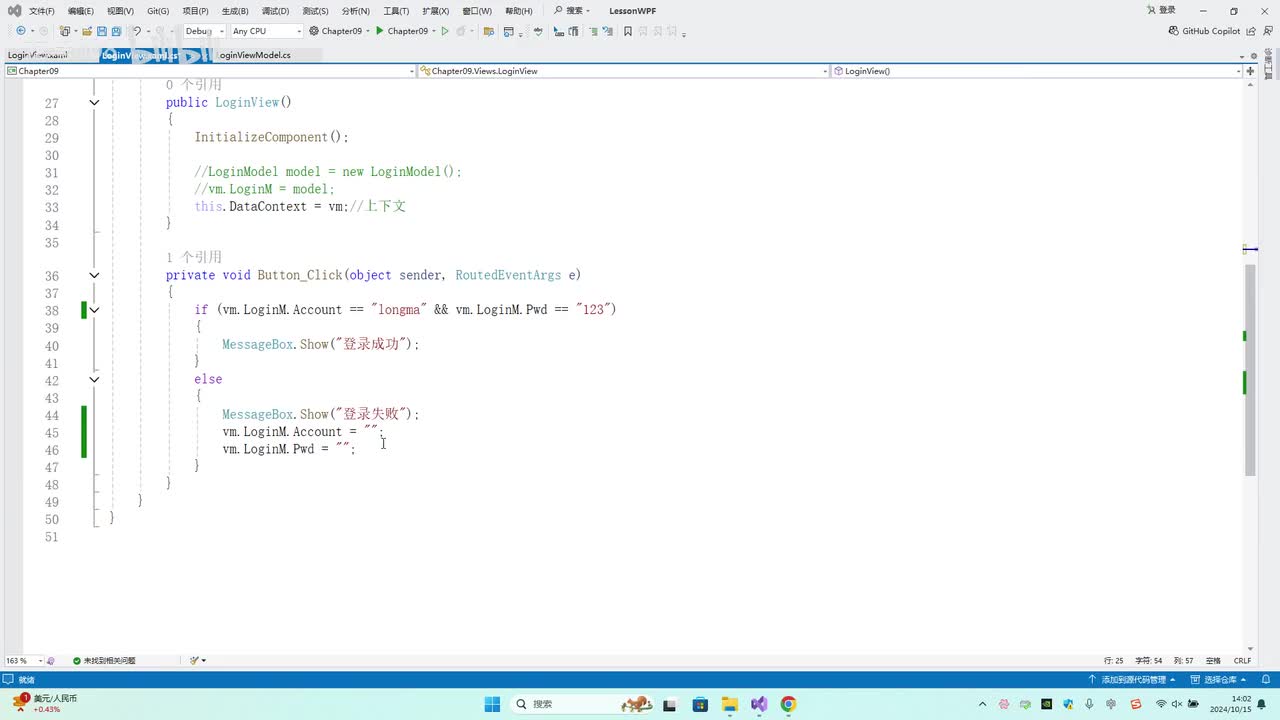
Task: Click the navigate backward arrow icon
Action: point(20,31)
